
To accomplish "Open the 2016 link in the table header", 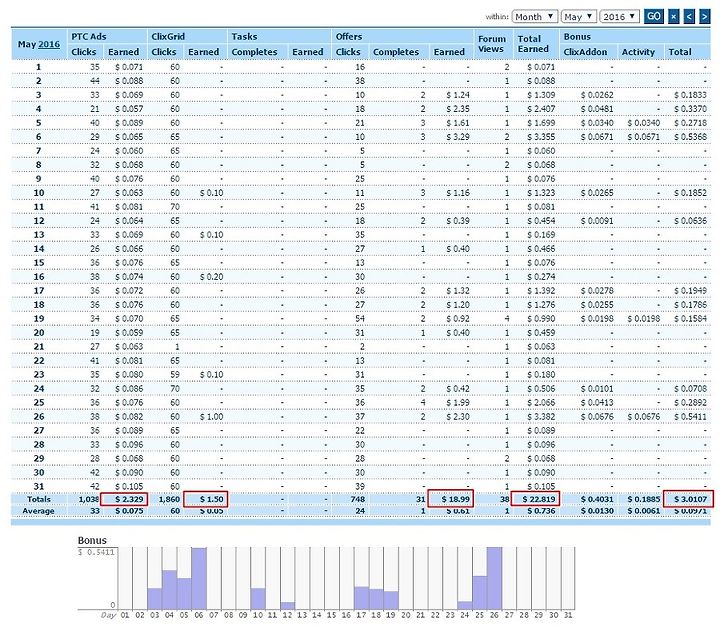I will [49, 44].
